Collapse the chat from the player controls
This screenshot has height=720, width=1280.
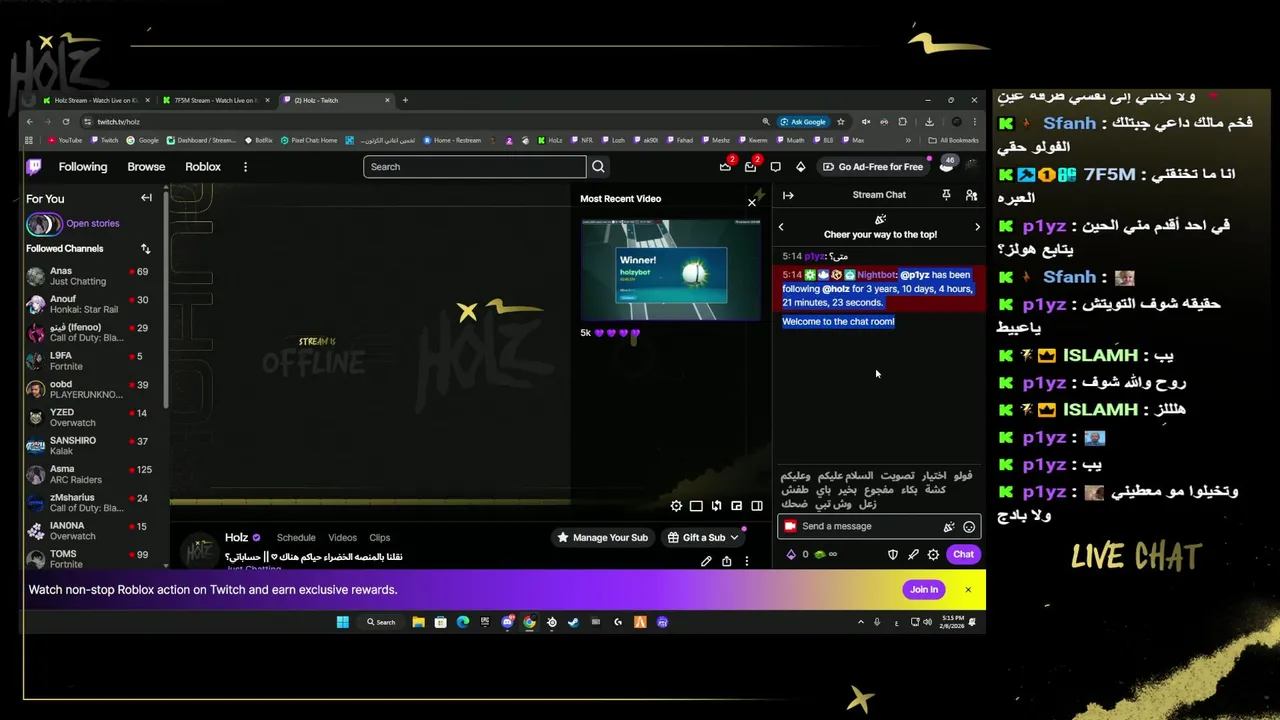(757, 506)
